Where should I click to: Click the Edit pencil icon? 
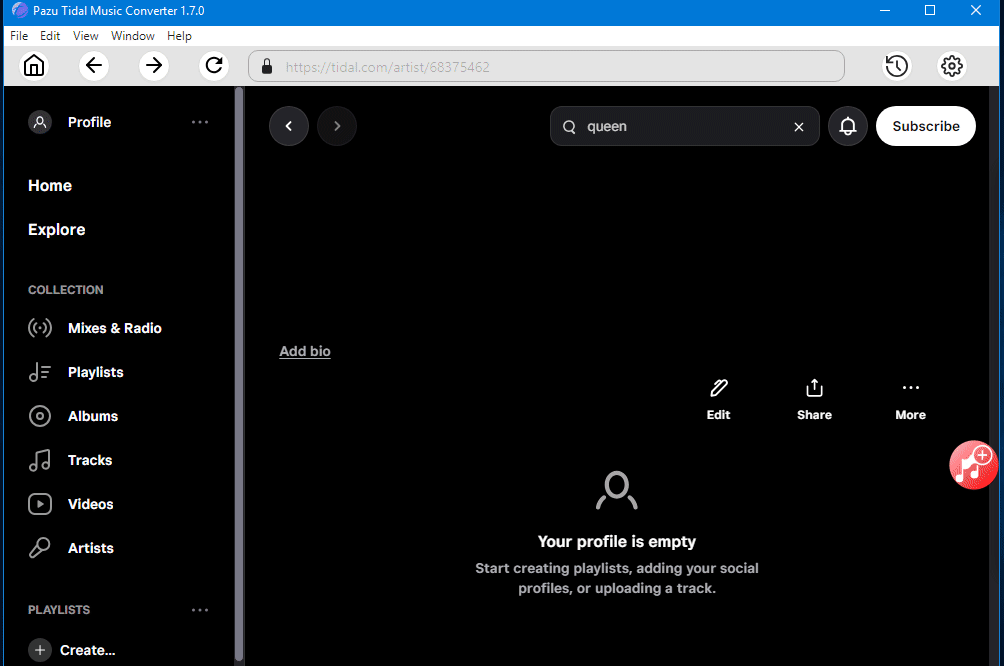click(718, 388)
